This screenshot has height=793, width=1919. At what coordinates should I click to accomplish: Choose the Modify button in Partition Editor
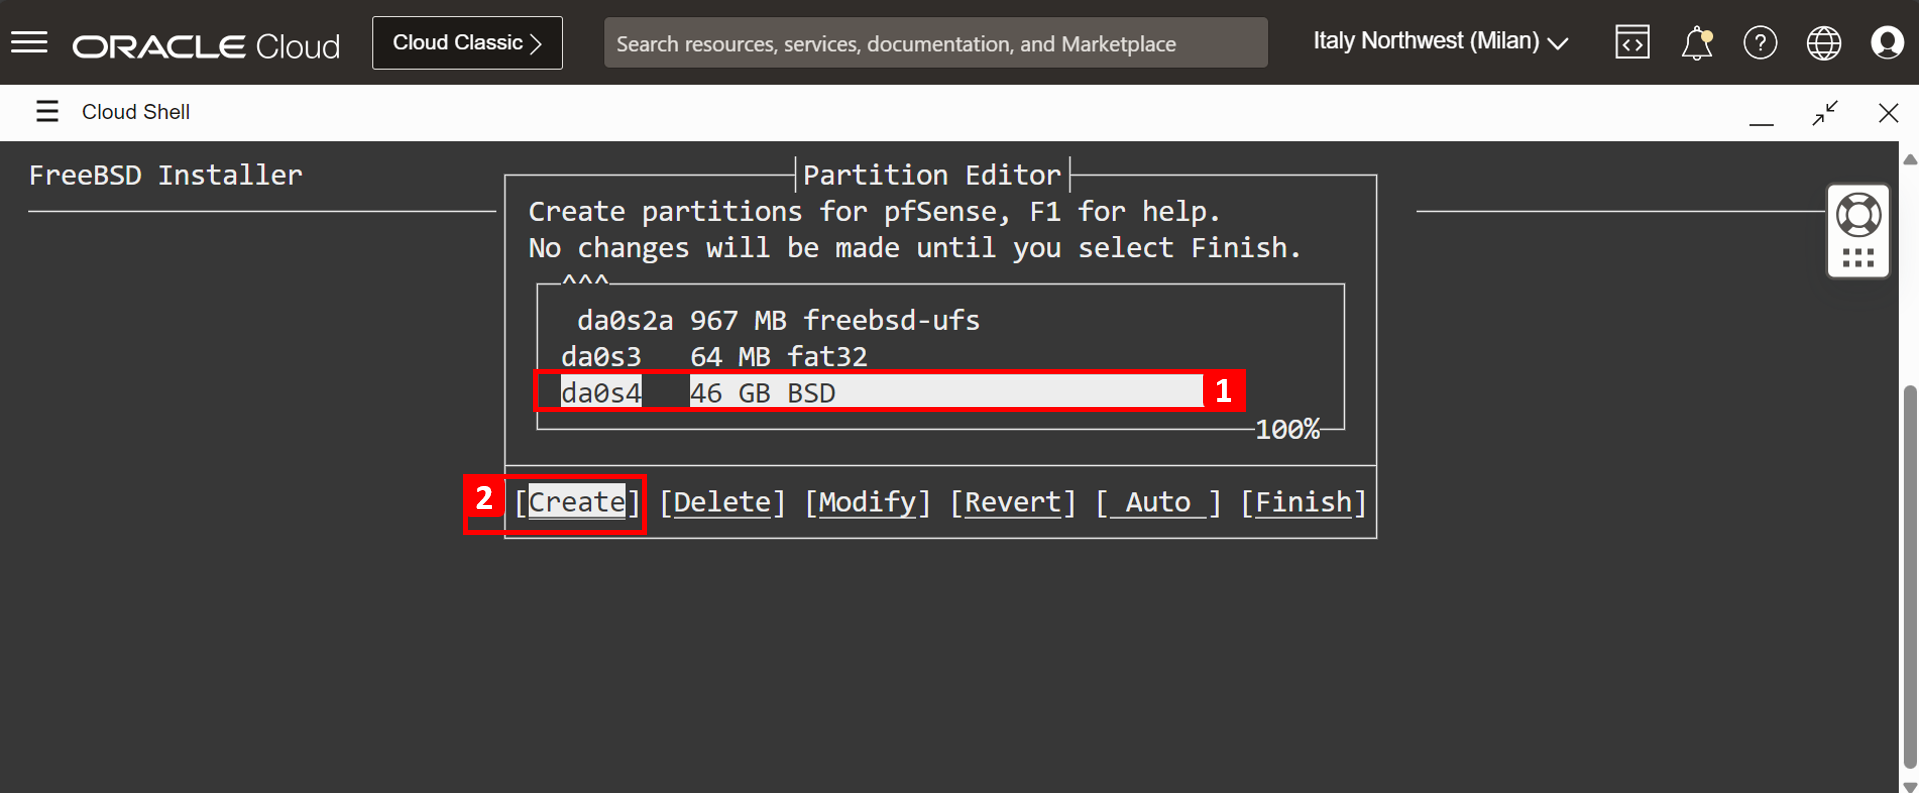868,502
